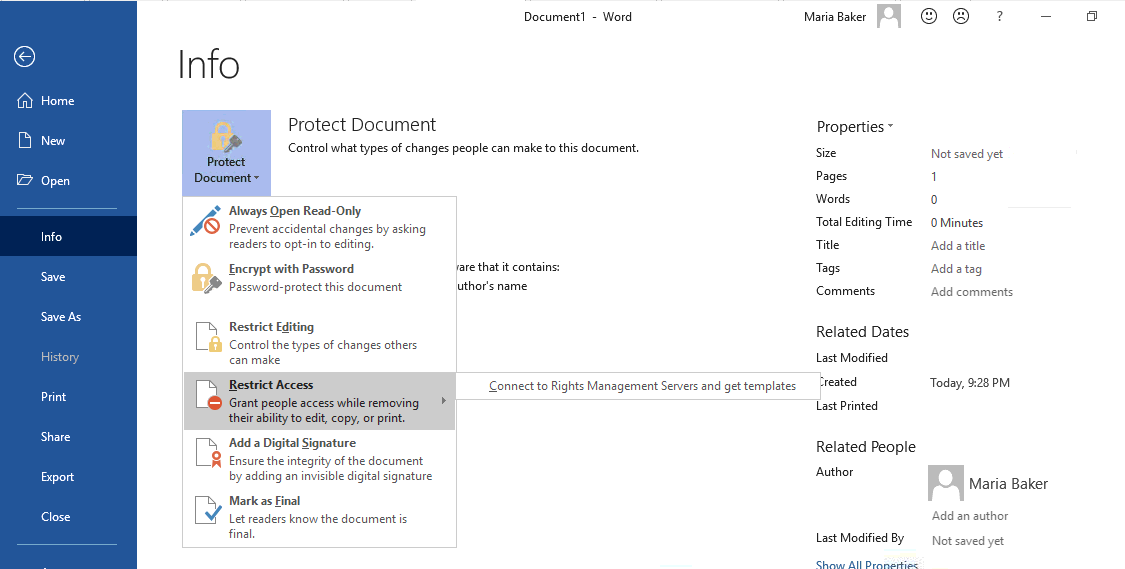Choose Always Open Read-Only option

319,227
